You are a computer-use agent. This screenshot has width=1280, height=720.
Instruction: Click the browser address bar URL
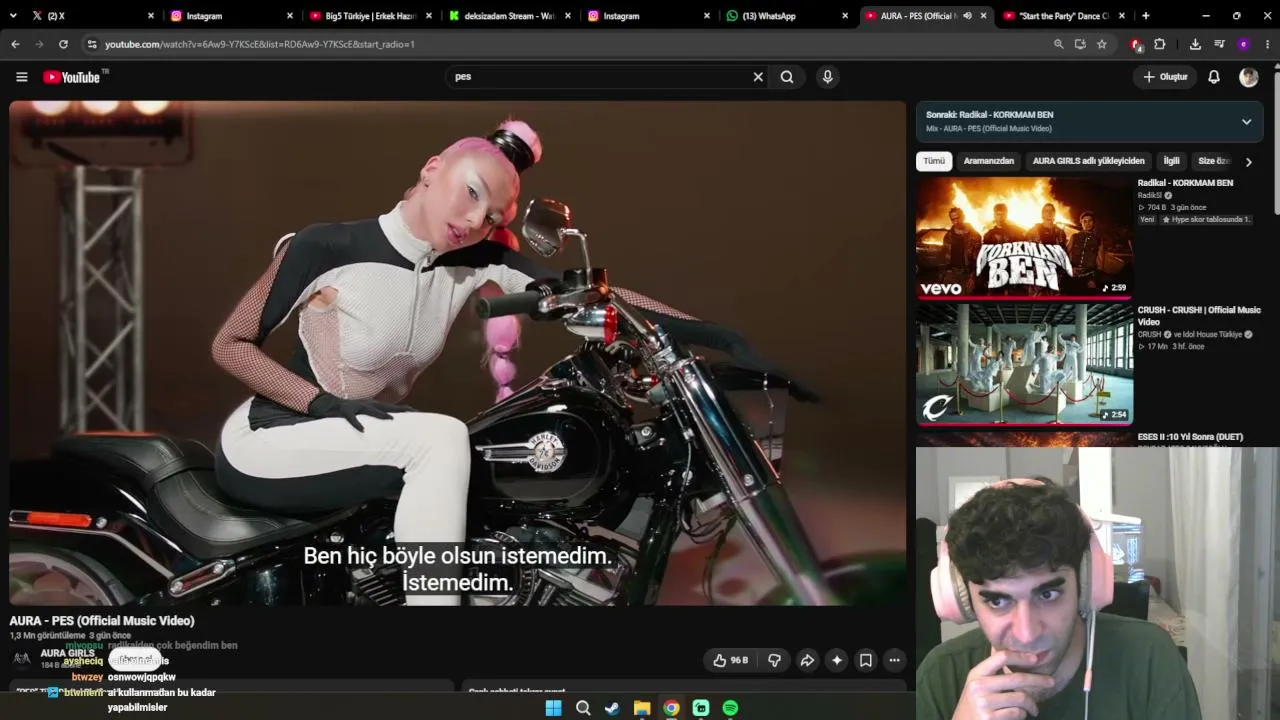pos(260,44)
